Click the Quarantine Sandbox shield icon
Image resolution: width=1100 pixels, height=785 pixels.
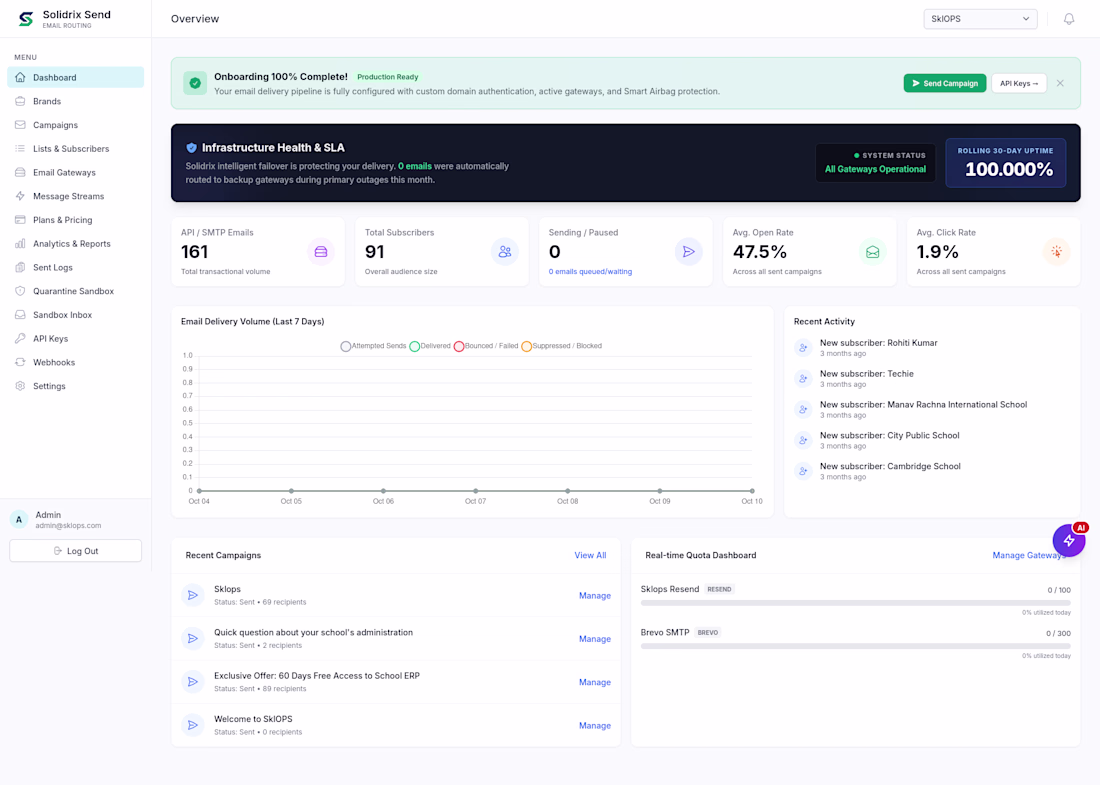[20, 291]
